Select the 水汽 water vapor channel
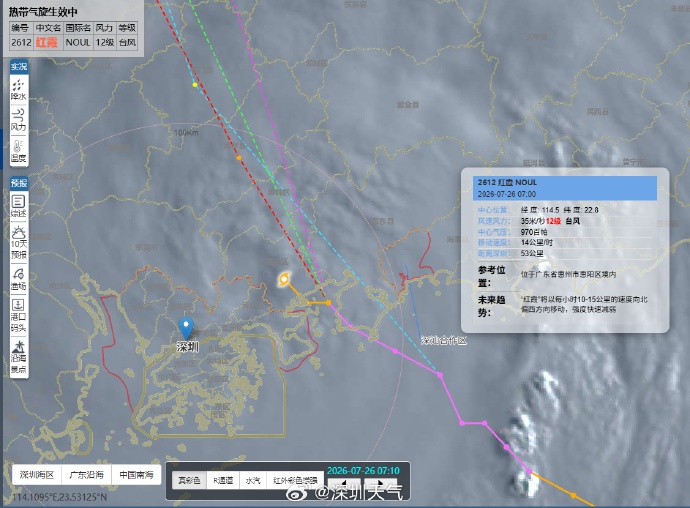This screenshot has height=508, width=690. pyautogui.click(x=253, y=480)
